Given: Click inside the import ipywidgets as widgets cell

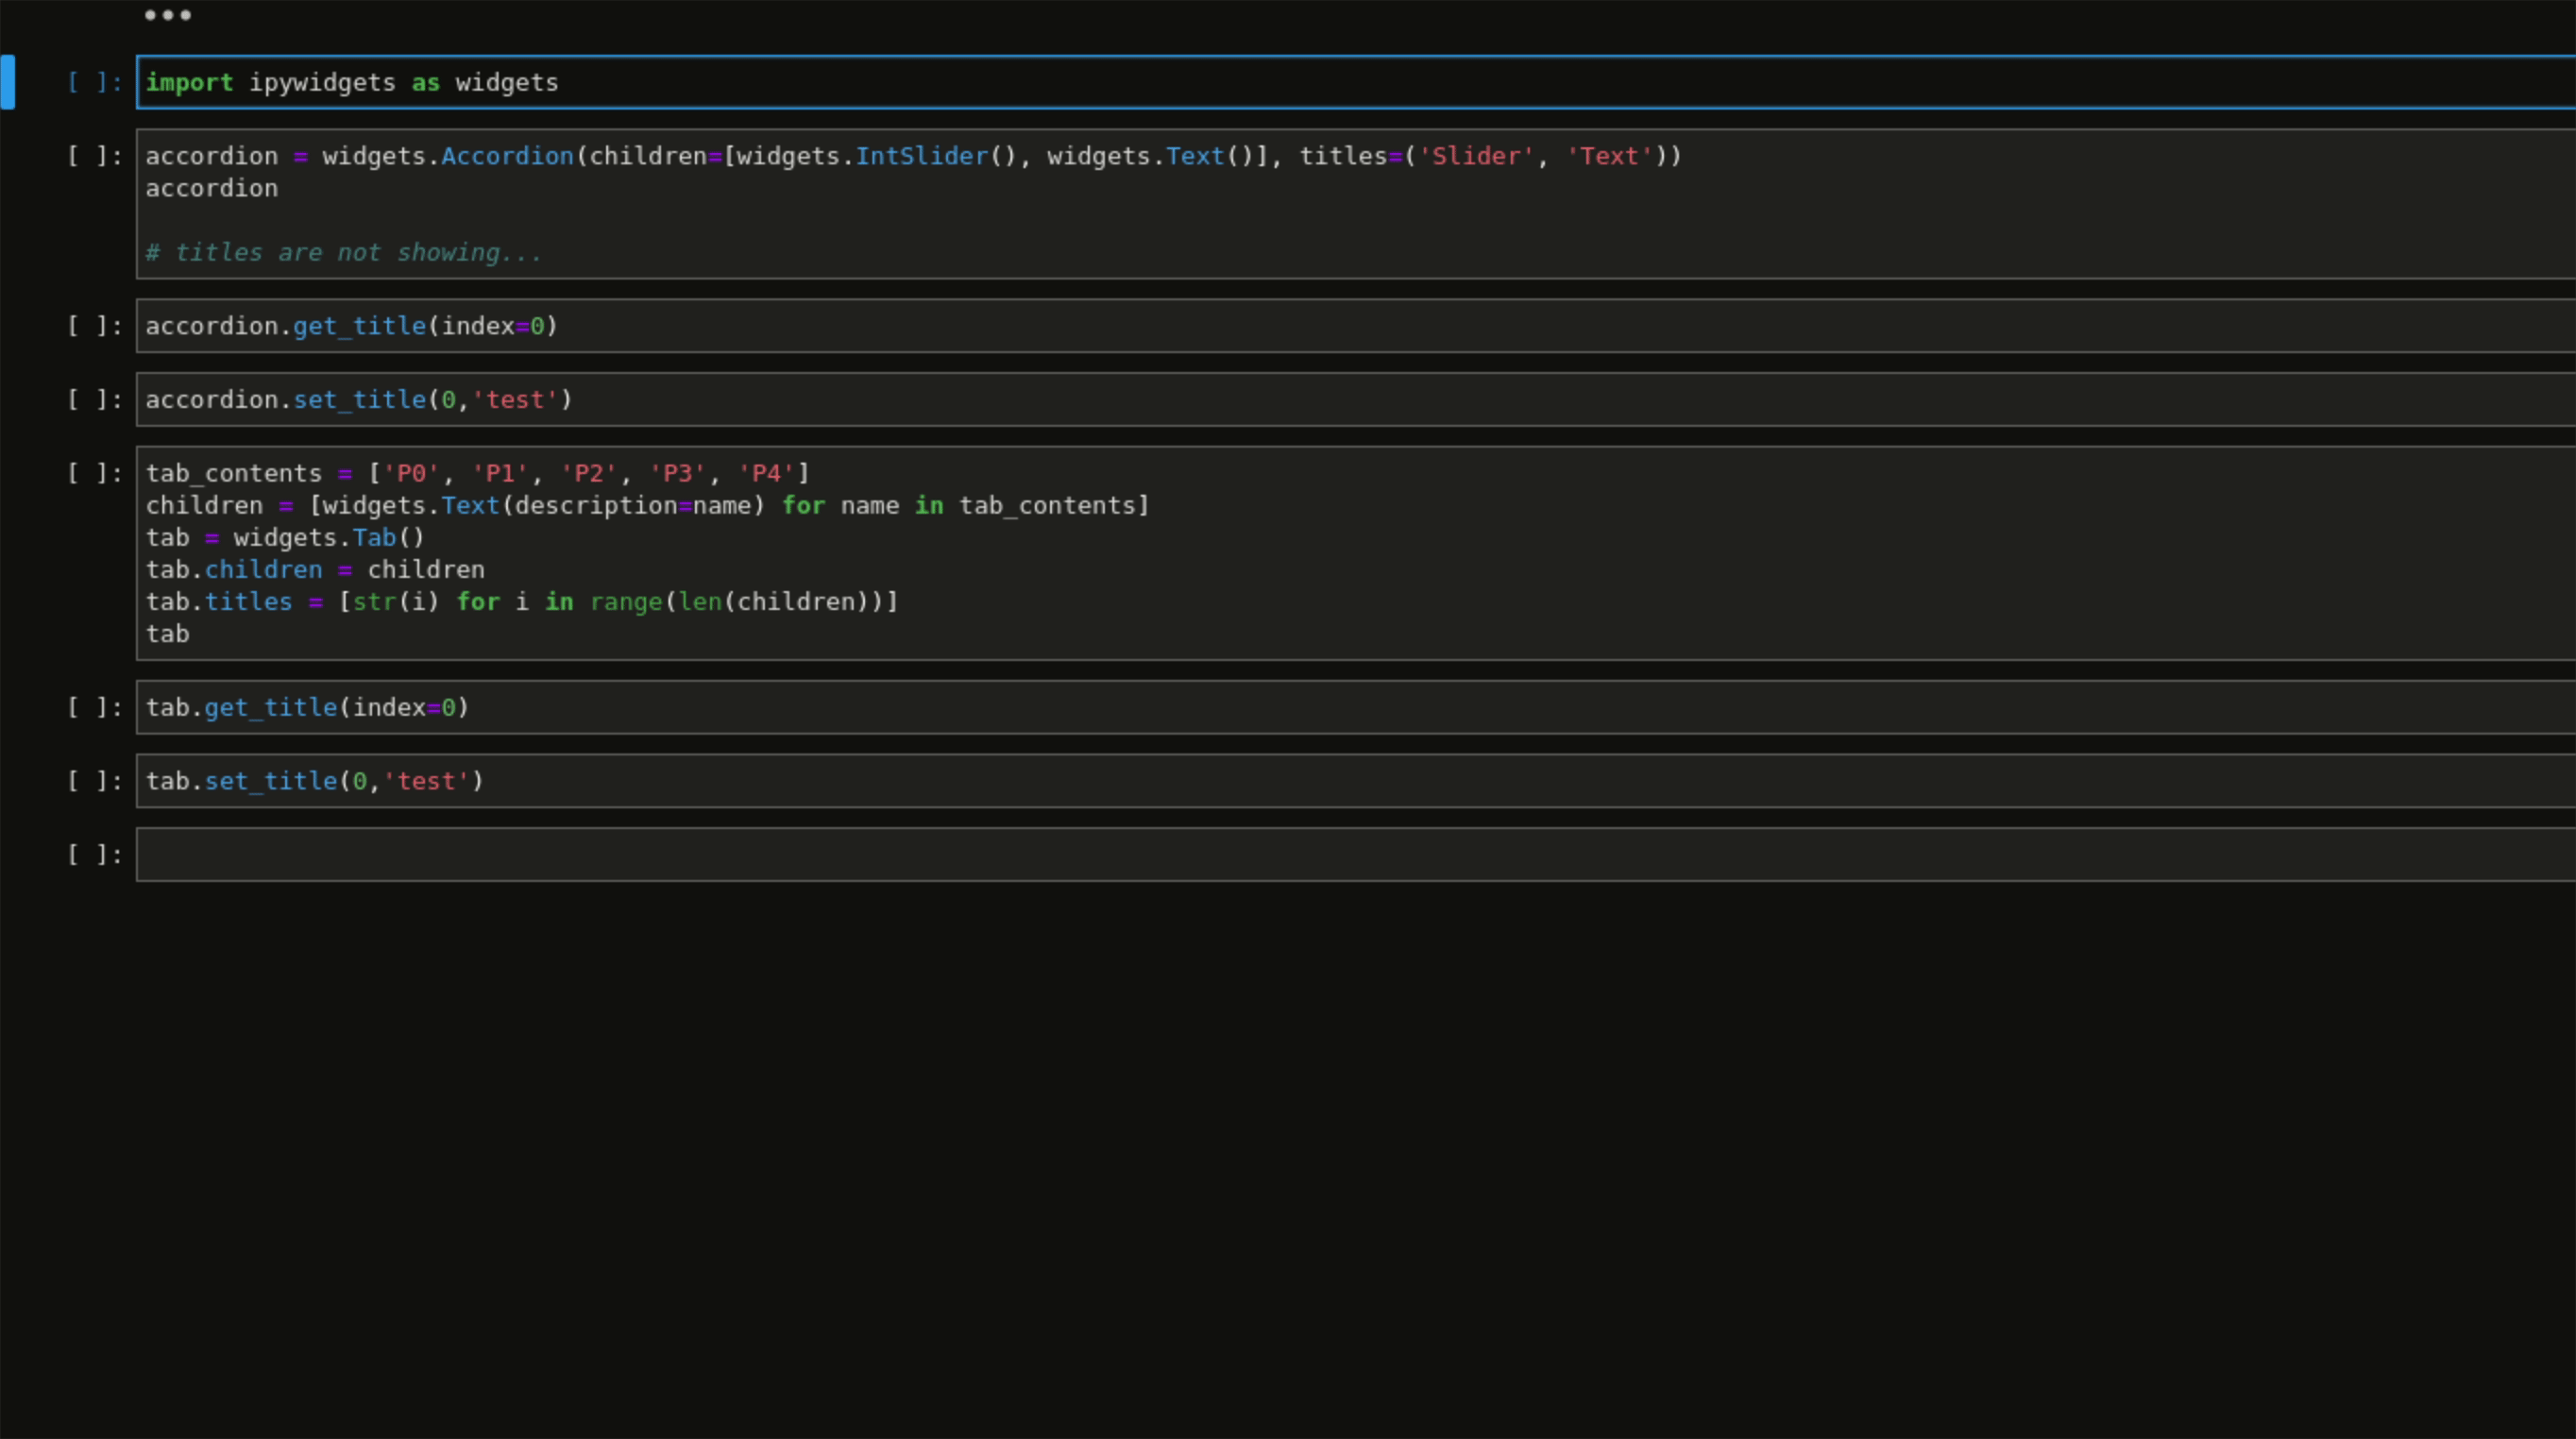Looking at the screenshot, I should coord(351,83).
